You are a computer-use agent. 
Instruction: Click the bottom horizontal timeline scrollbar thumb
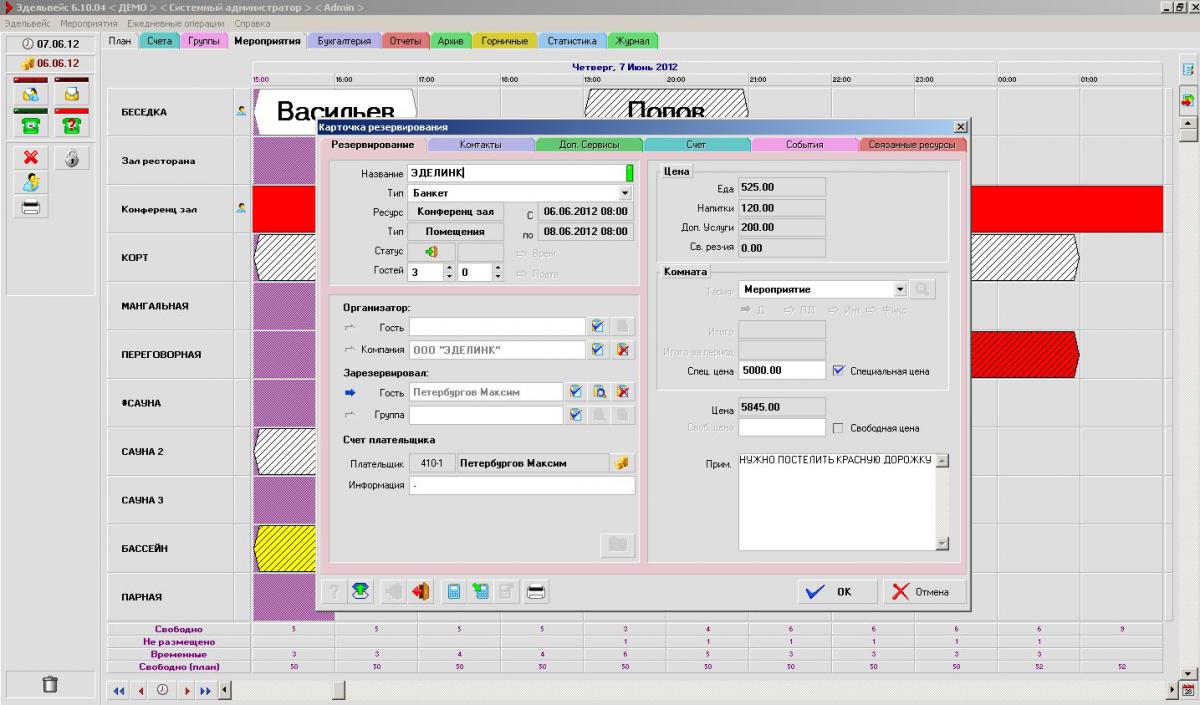[339, 690]
